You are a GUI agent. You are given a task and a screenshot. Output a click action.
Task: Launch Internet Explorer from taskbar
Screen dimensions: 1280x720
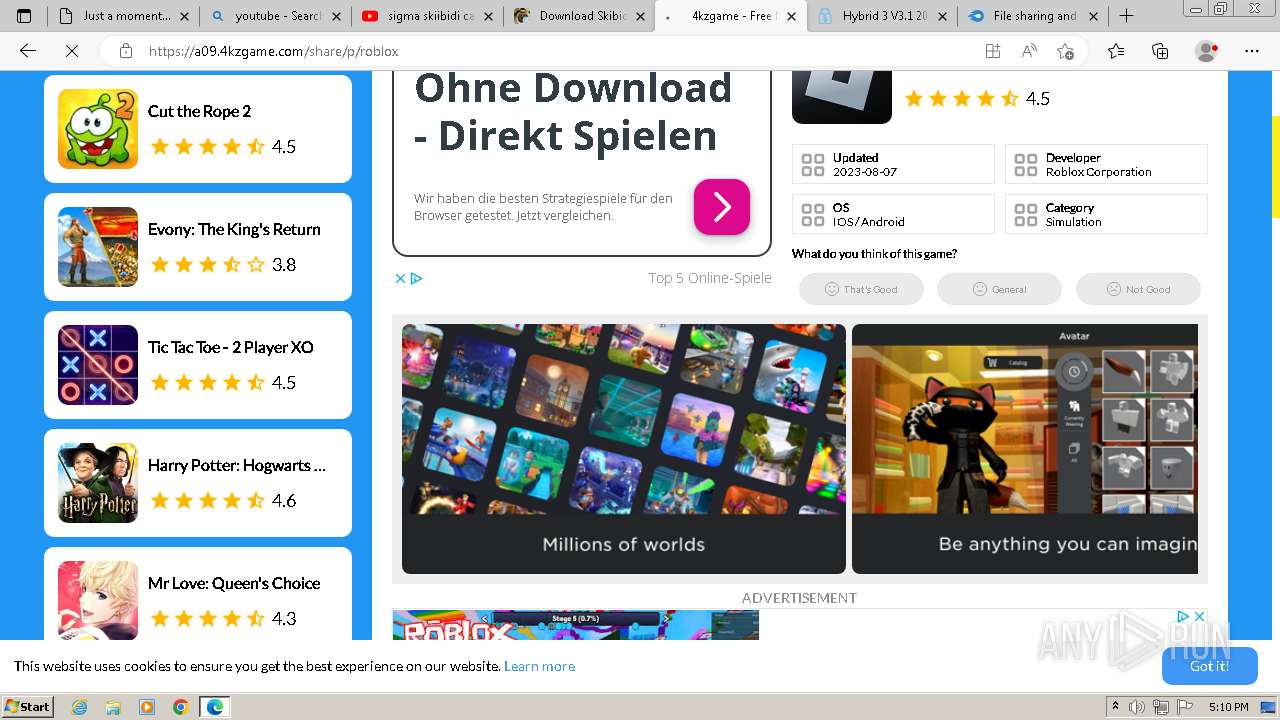pyautogui.click(x=80, y=707)
